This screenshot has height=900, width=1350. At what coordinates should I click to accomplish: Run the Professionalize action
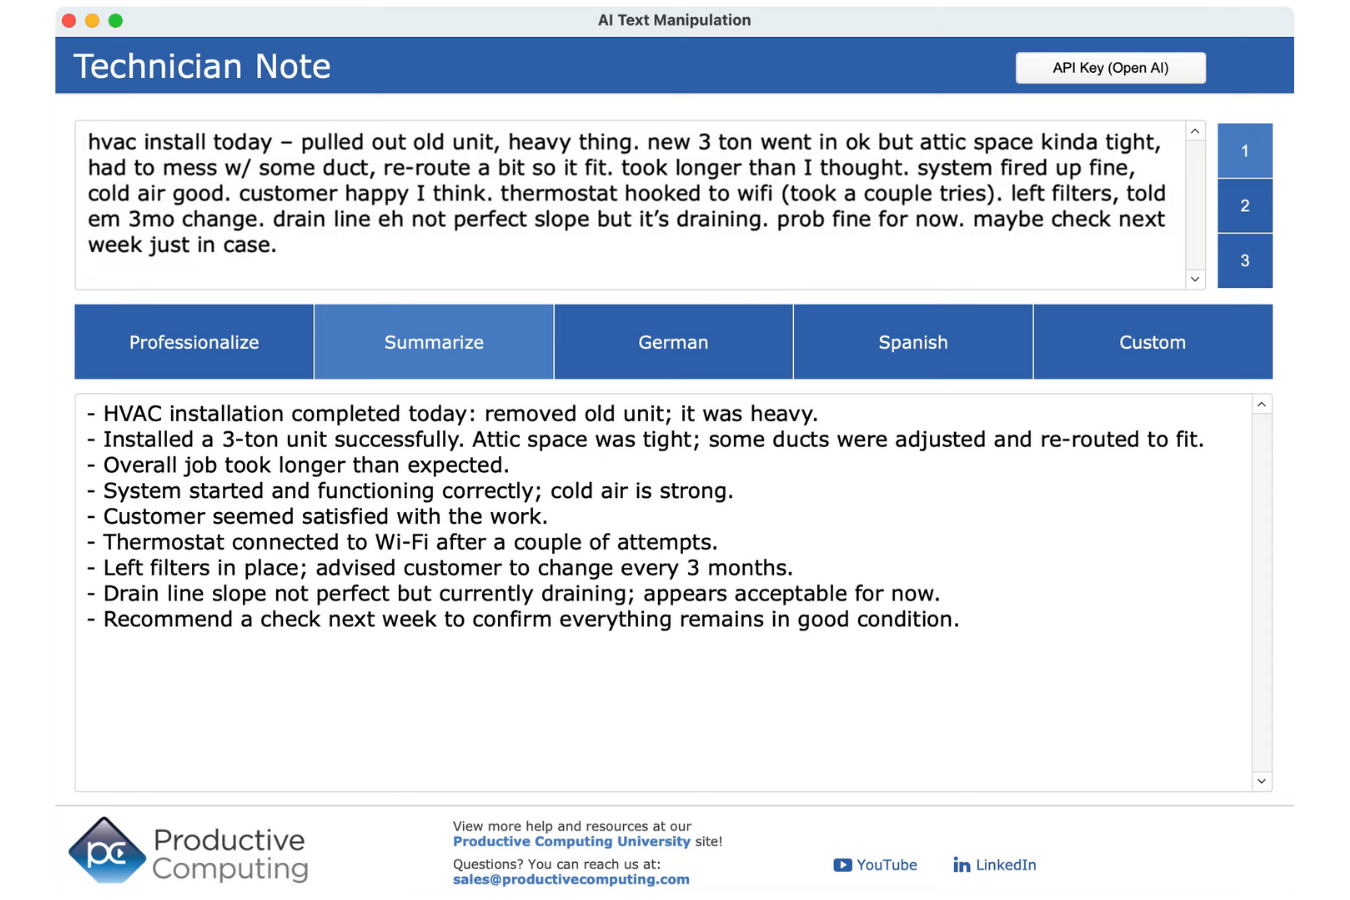coord(194,342)
